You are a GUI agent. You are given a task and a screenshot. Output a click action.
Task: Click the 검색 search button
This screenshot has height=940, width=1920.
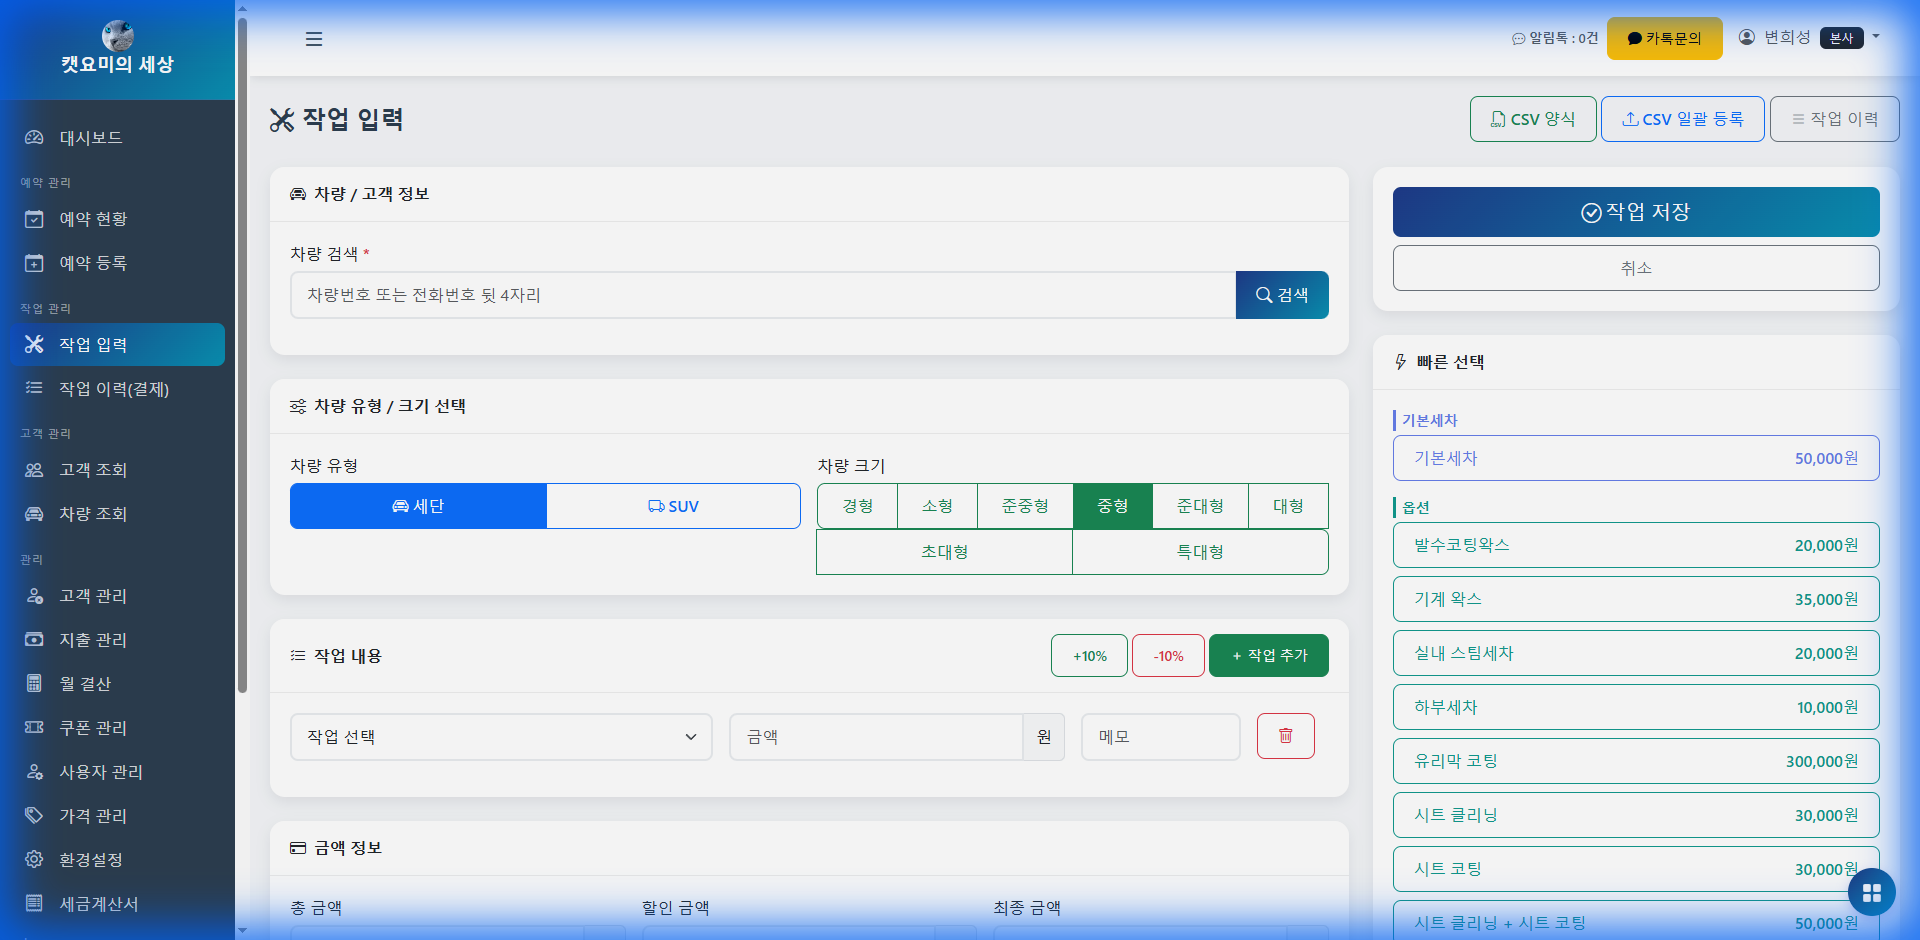pos(1282,295)
